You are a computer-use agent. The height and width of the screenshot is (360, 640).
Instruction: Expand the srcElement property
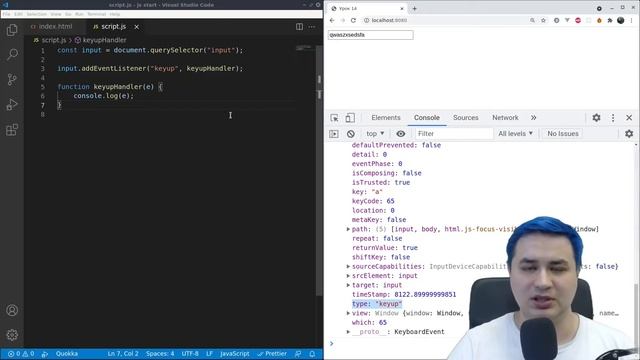click(x=348, y=276)
